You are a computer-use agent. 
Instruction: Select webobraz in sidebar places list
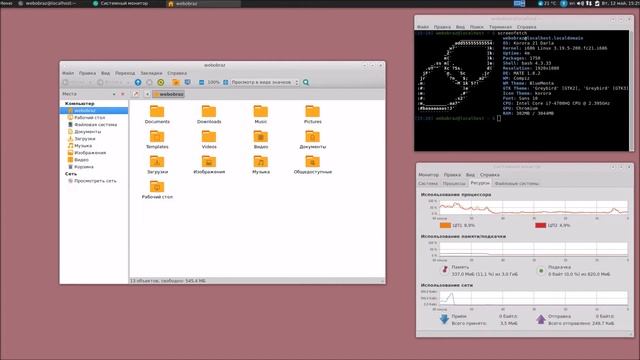(x=94, y=111)
